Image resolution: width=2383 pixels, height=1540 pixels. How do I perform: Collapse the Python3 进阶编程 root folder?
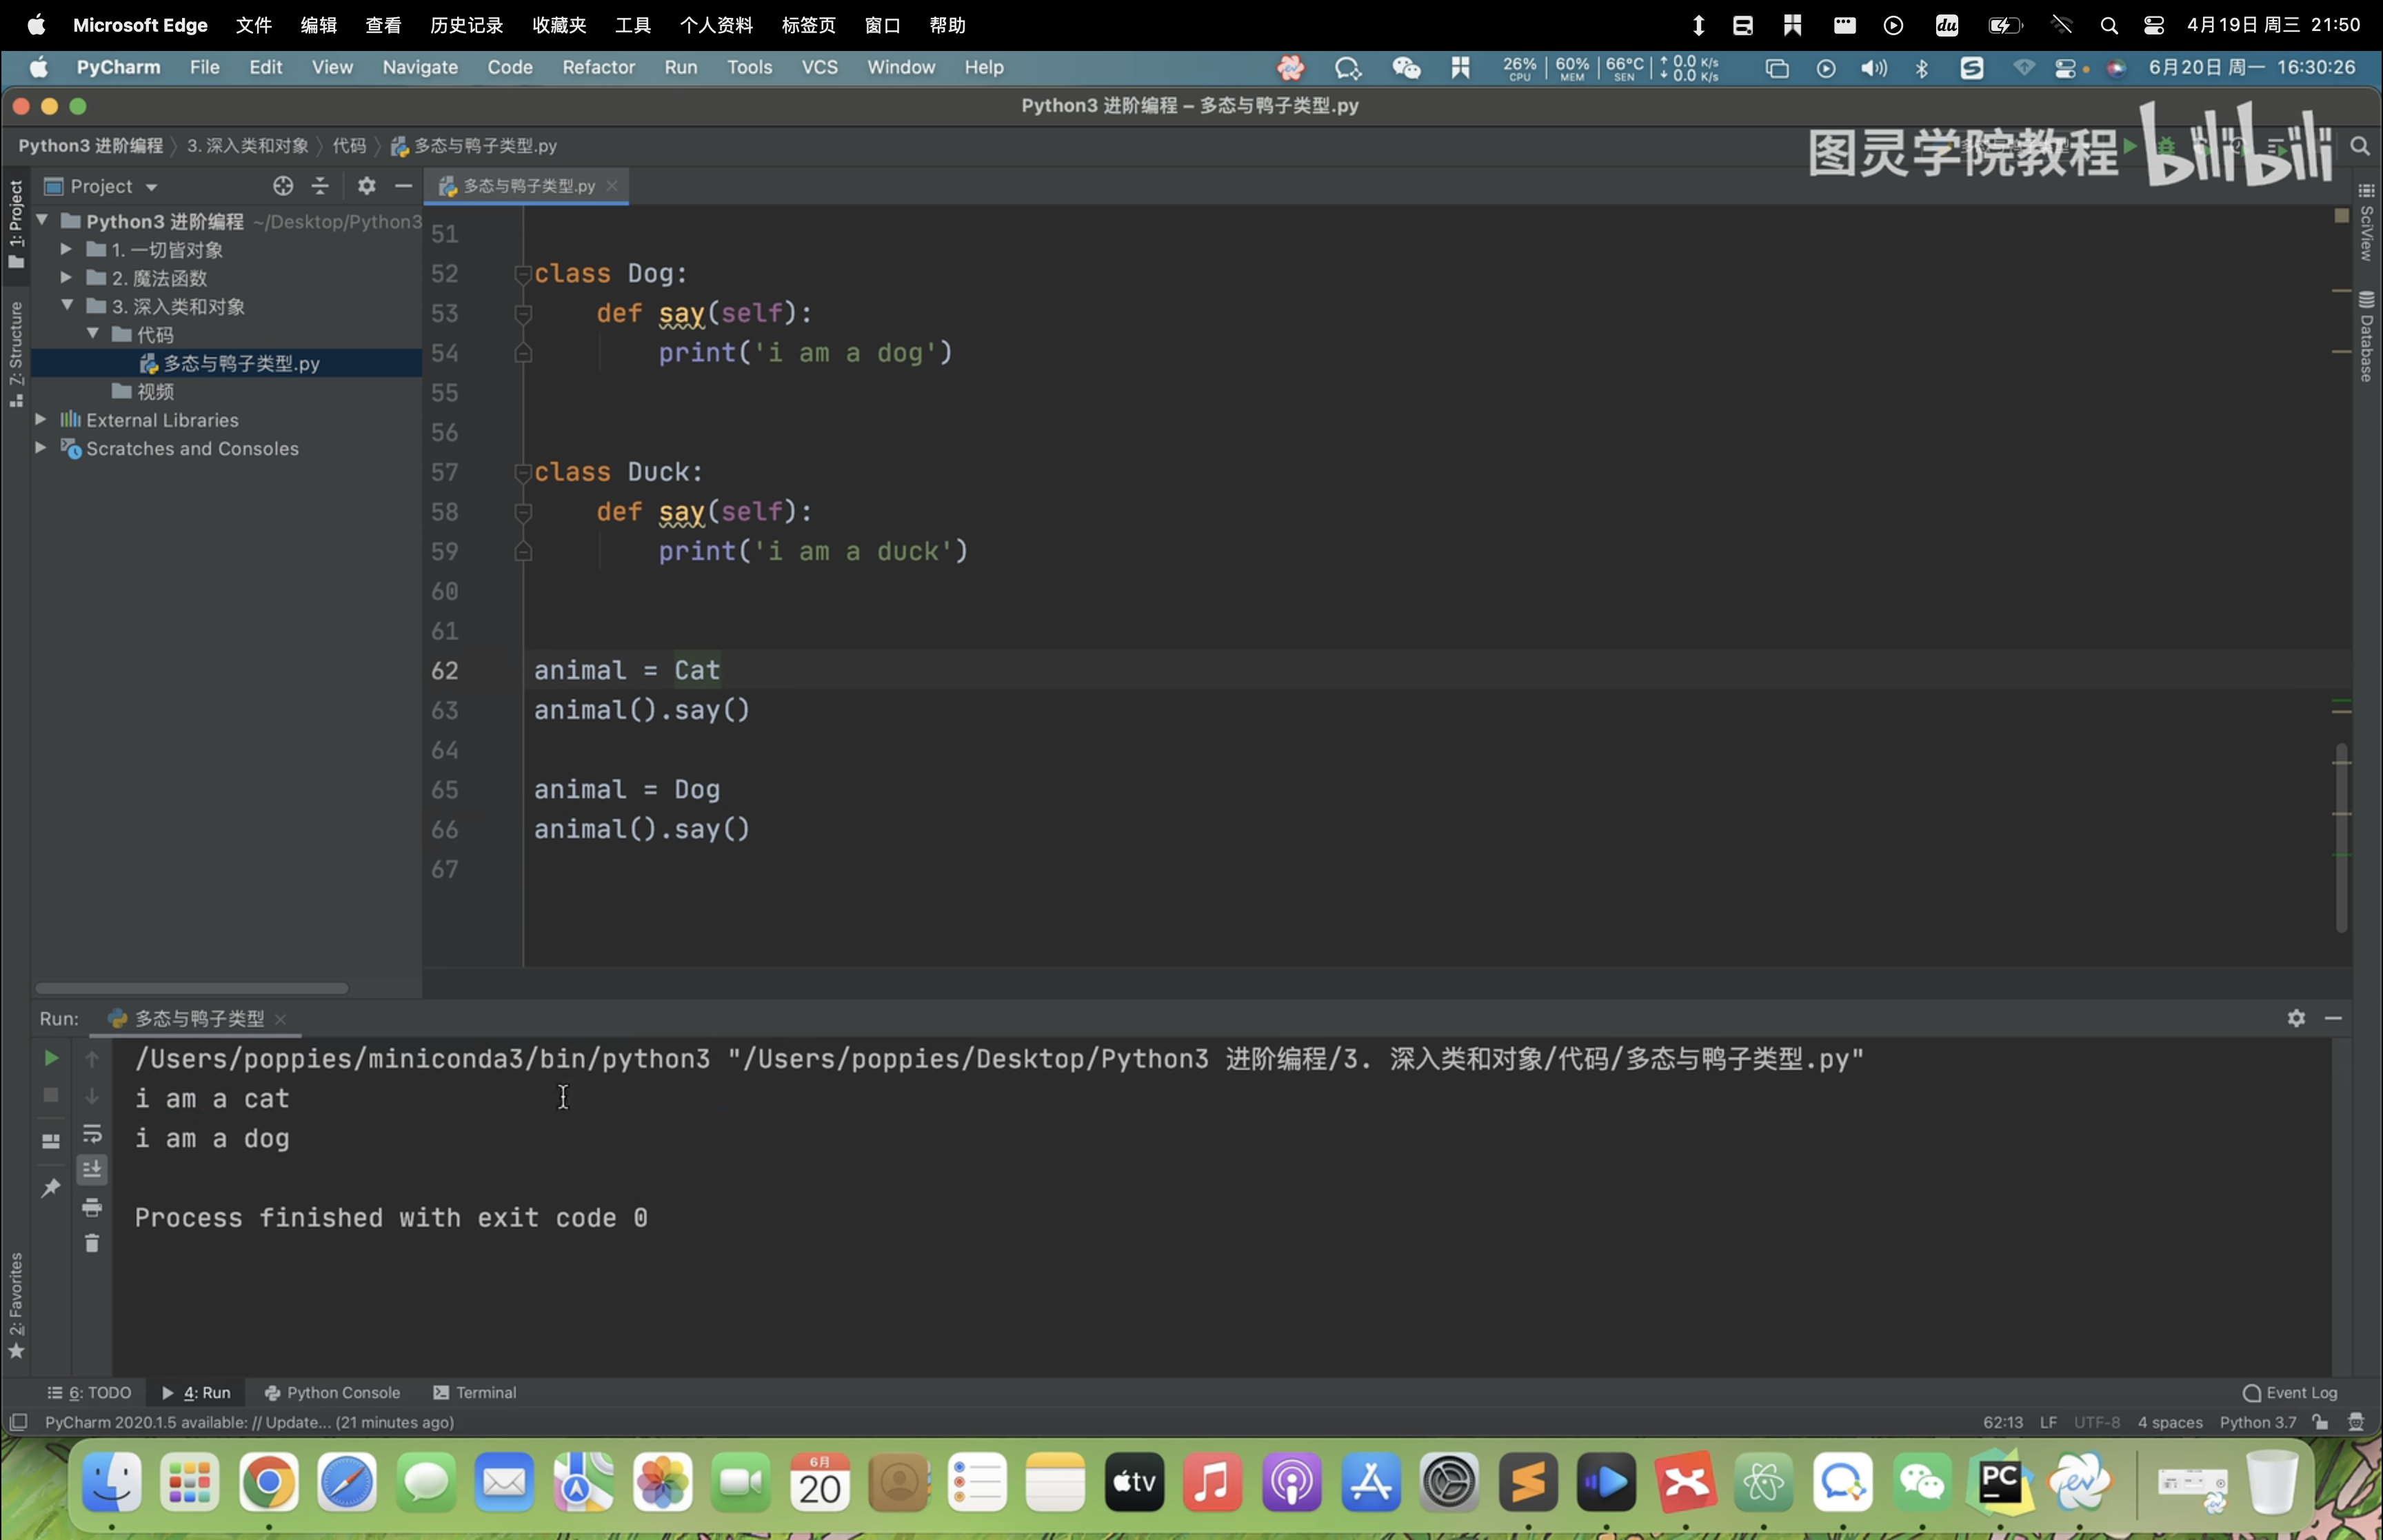click(43, 220)
